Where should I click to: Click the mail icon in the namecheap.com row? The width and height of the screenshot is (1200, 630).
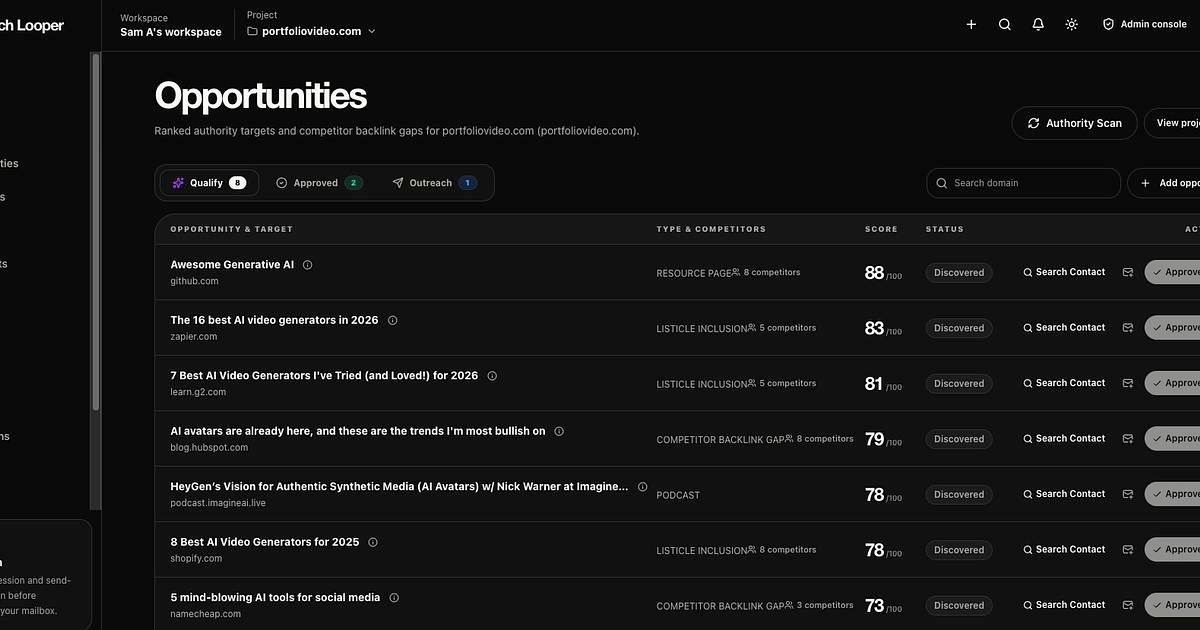pyautogui.click(x=1128, y=605)
